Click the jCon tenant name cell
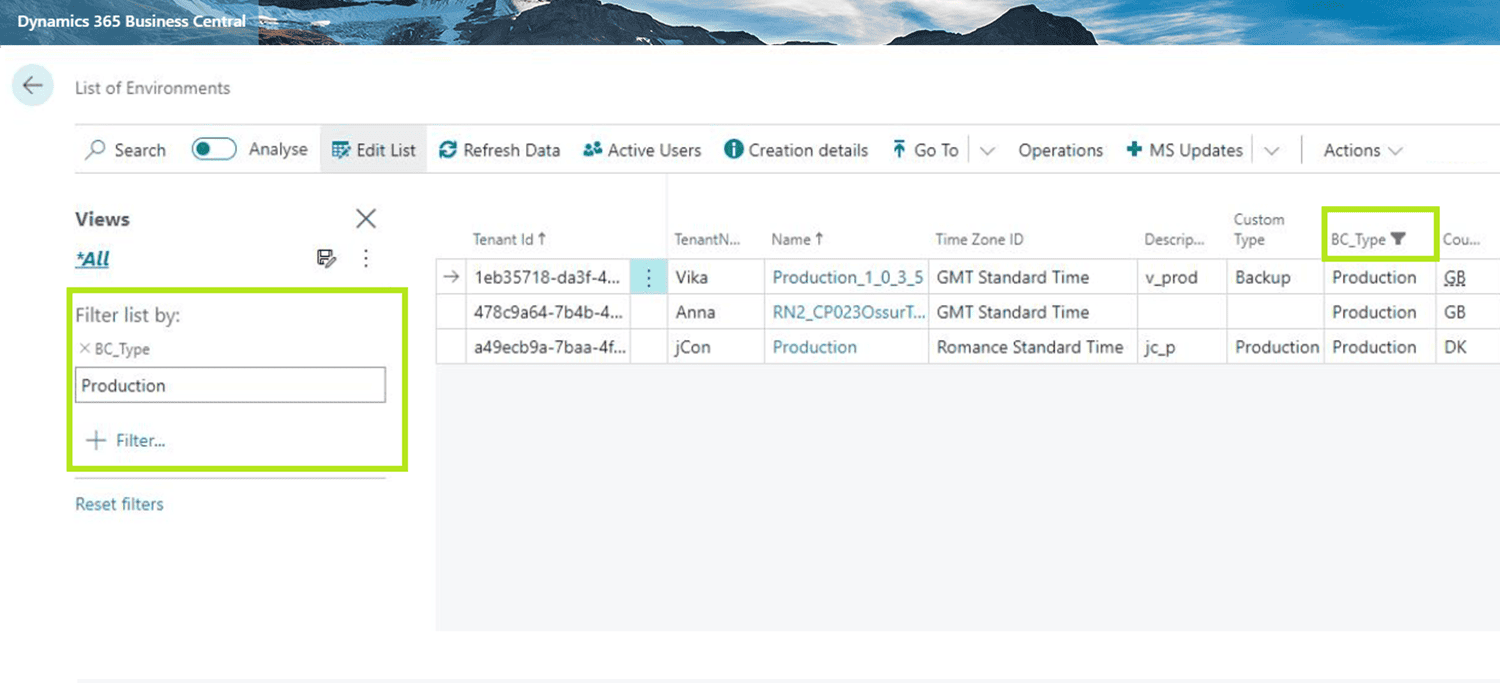Screen dimensions: 1500x683 click(x=716, y=347)
